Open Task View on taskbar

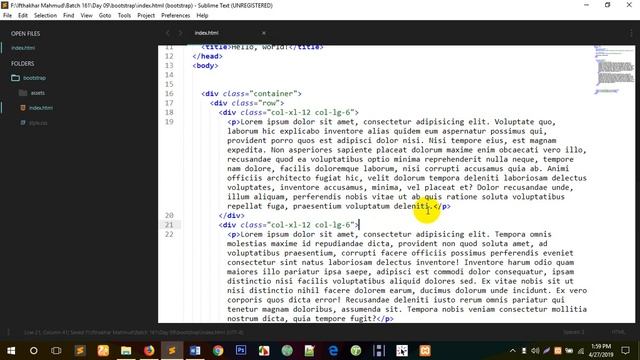click(x=56, y=351)
